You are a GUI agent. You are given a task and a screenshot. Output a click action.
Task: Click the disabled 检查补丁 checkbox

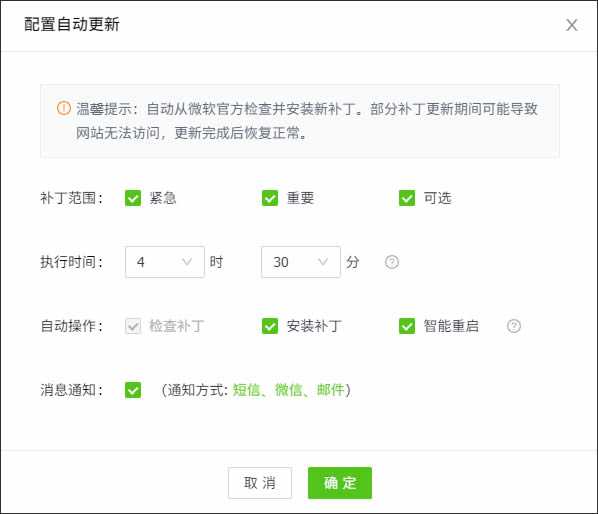click(133, 326)
